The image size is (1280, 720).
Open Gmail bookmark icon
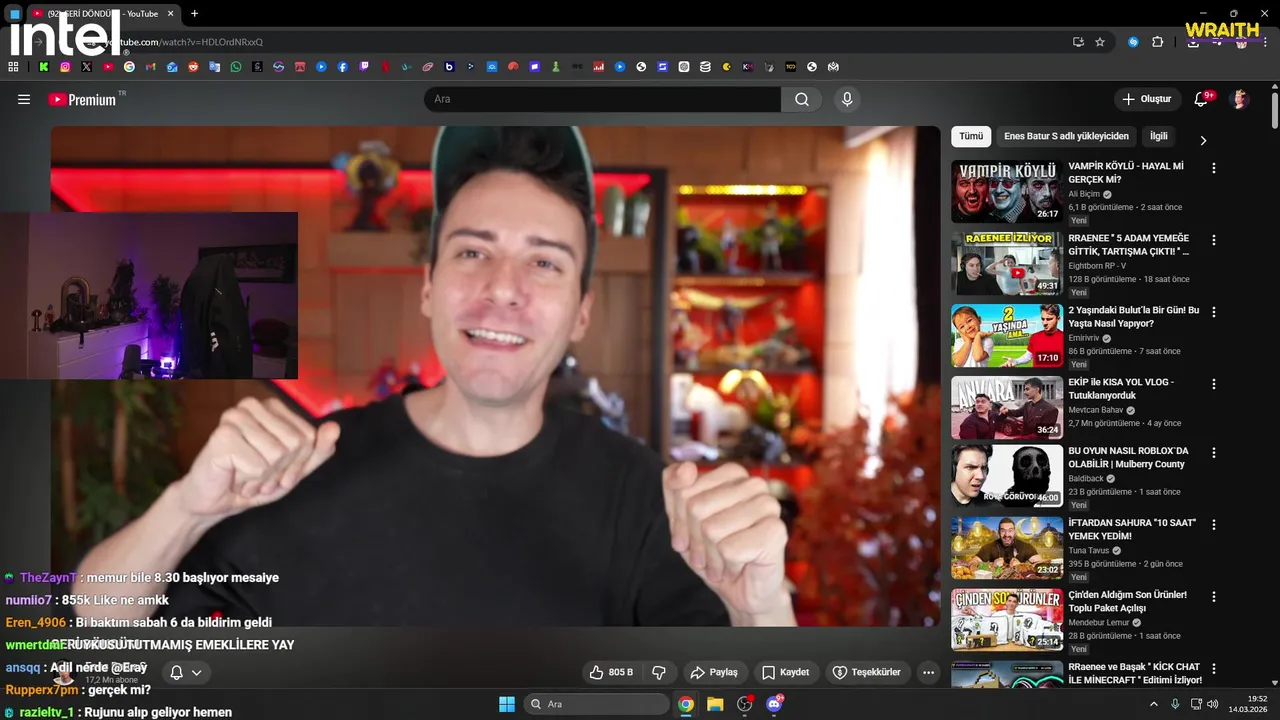151,67
